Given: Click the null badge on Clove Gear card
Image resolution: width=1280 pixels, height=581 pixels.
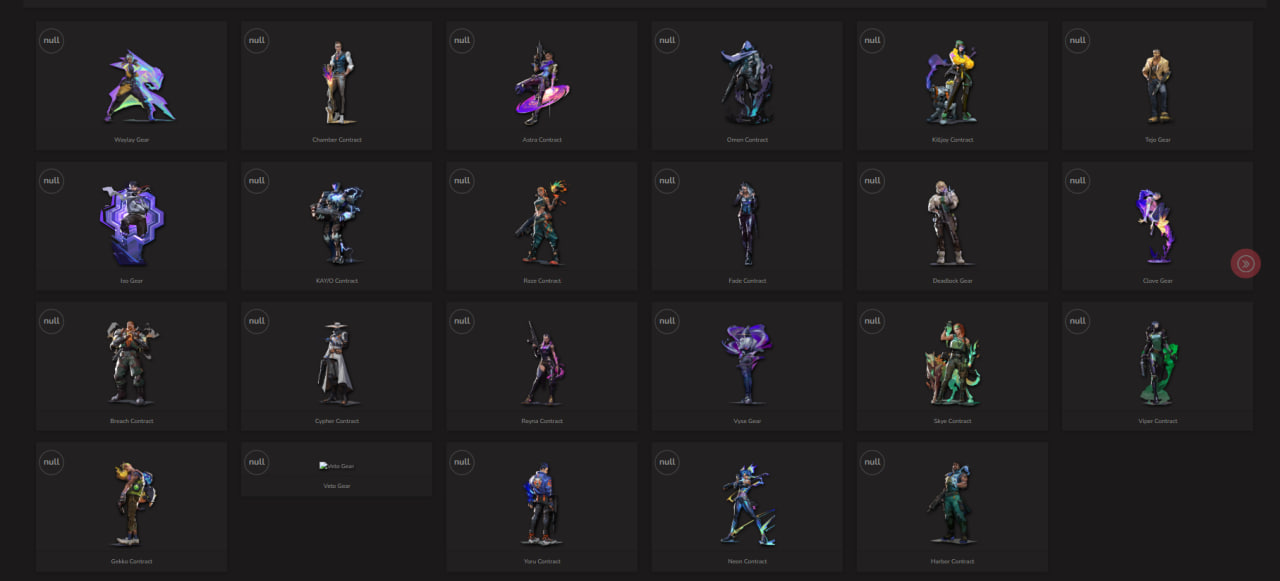Looking at the screenshot, I should pyautogui.click(x=1078, y=181).
